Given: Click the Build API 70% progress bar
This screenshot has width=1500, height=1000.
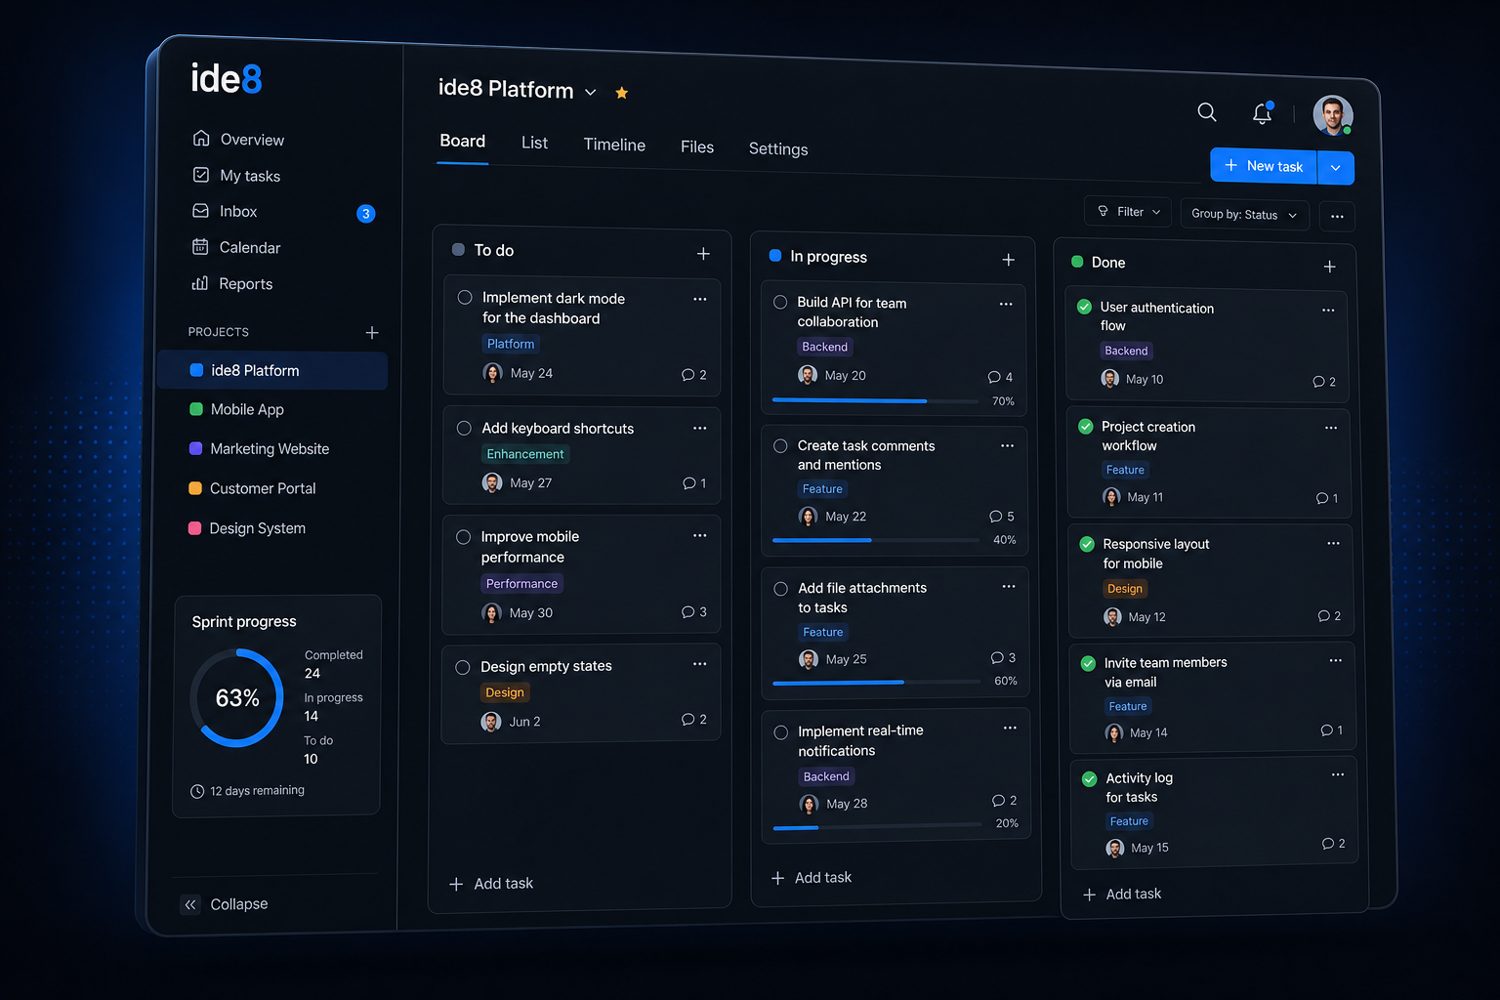Looking at the screenshot, I should (x=875, y=401).
